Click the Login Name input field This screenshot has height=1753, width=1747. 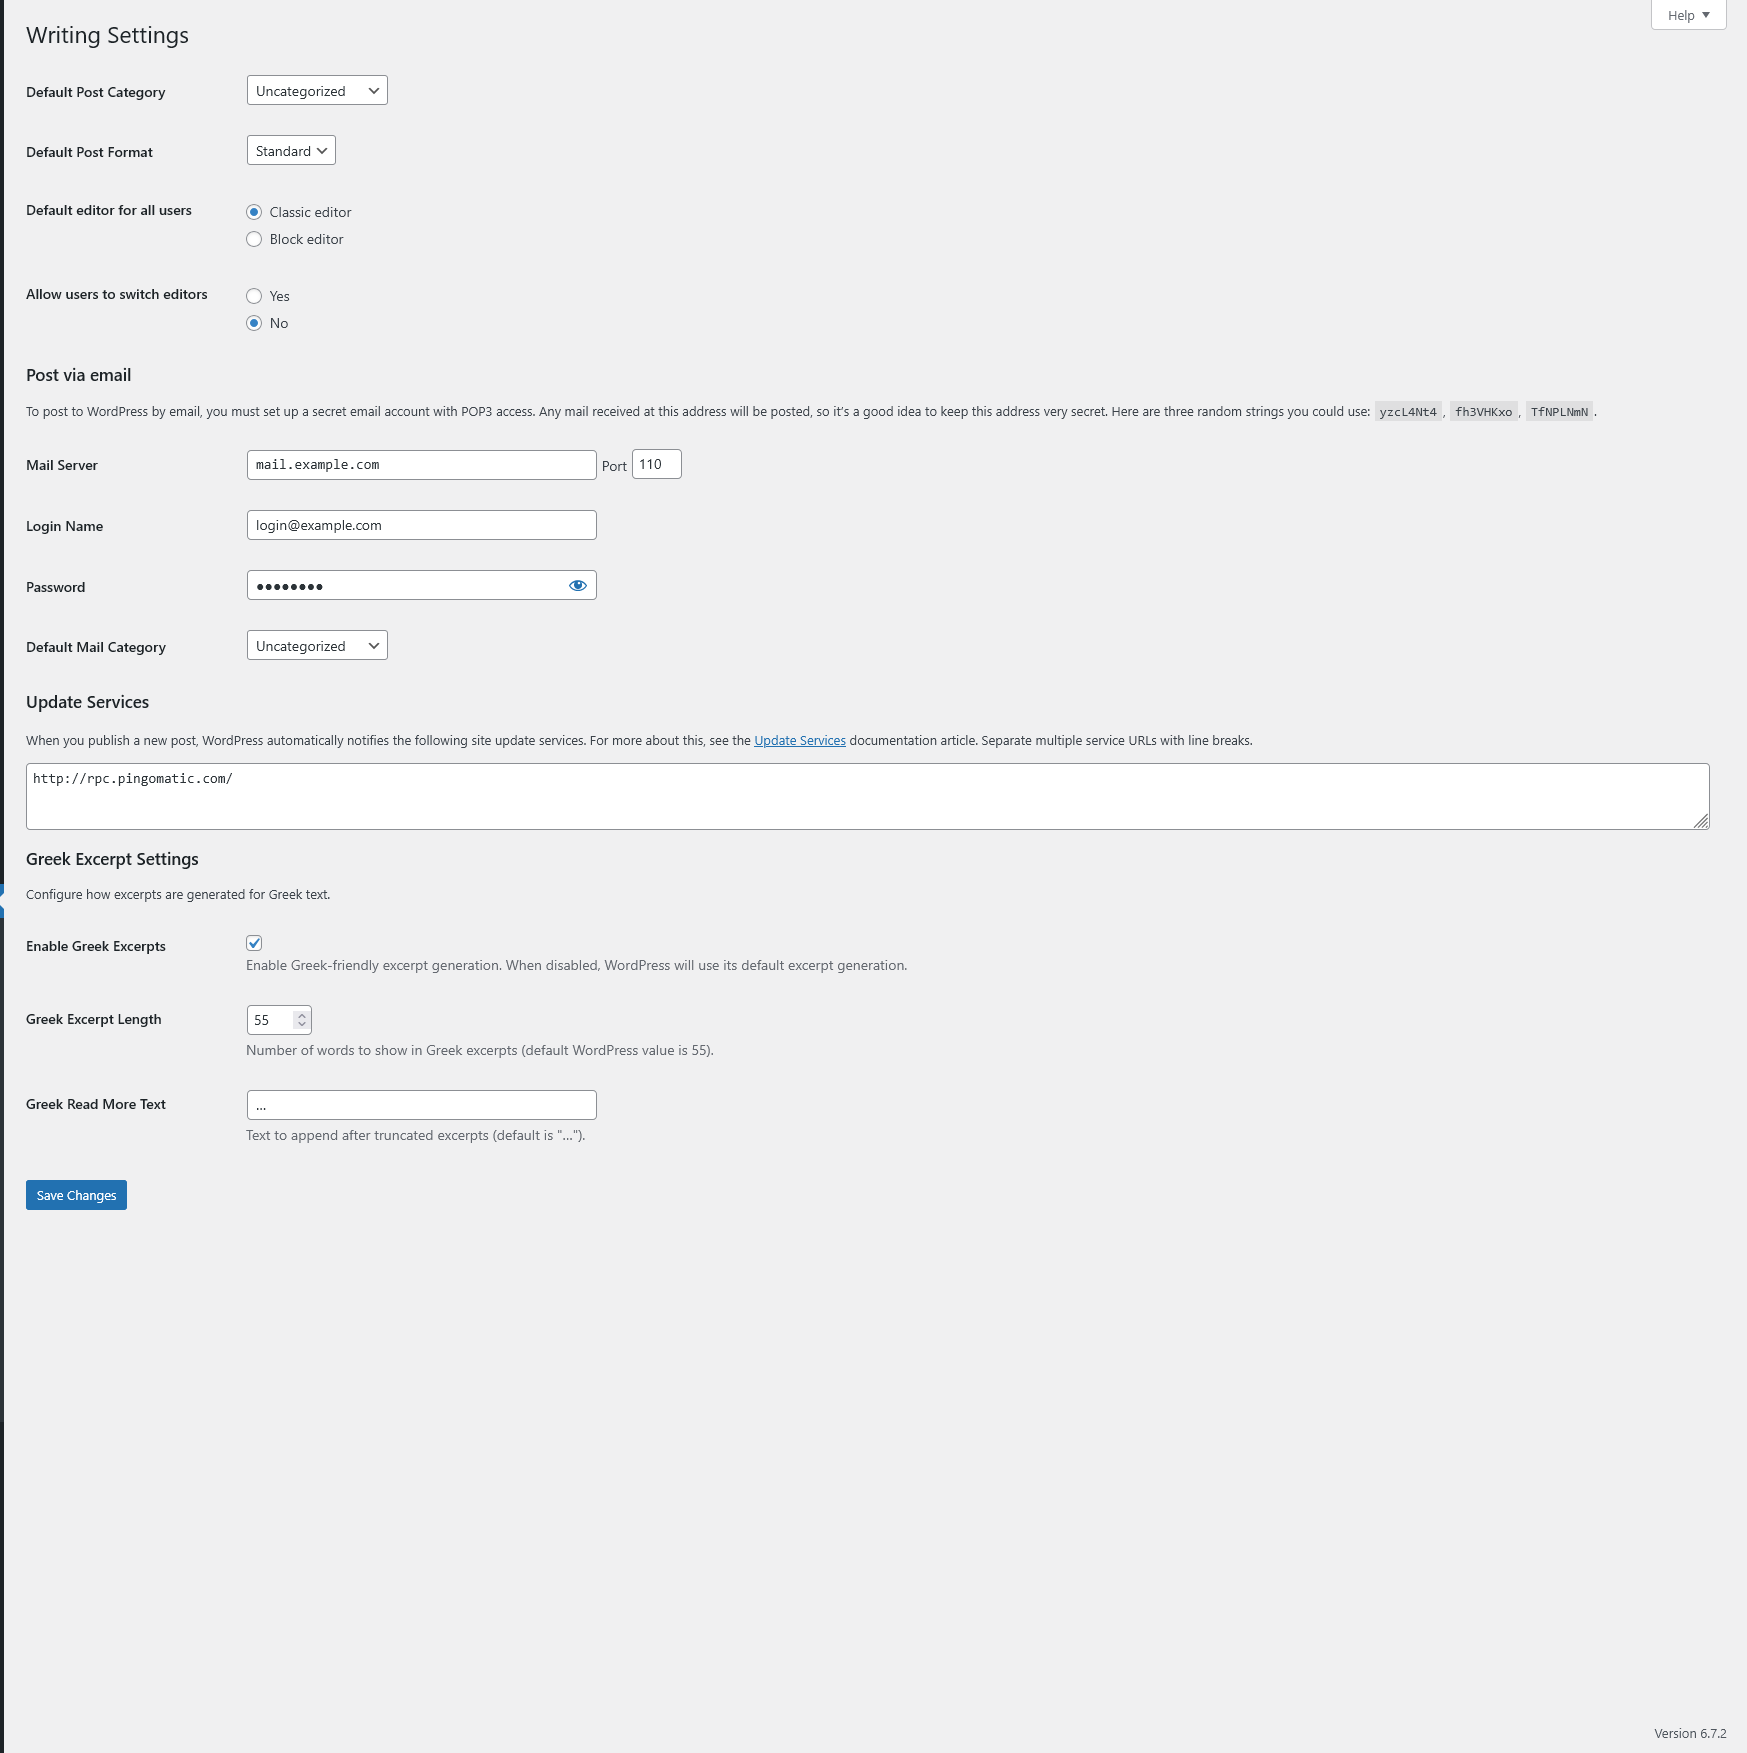pos(421,524)
